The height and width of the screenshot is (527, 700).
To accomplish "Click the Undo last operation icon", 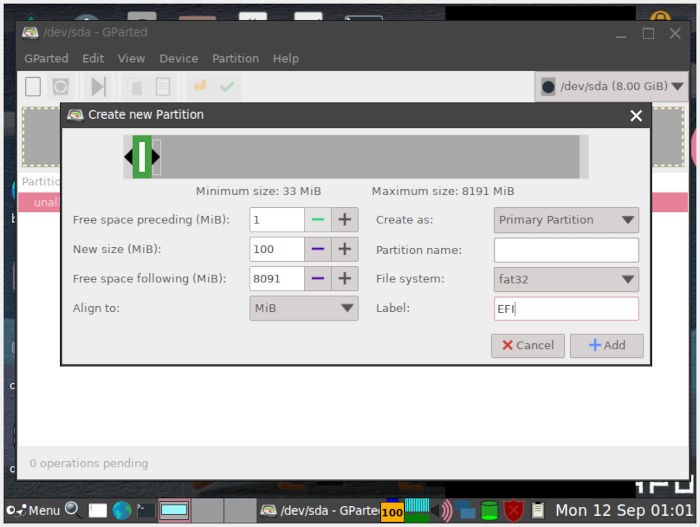I will [x=200, y=85].
